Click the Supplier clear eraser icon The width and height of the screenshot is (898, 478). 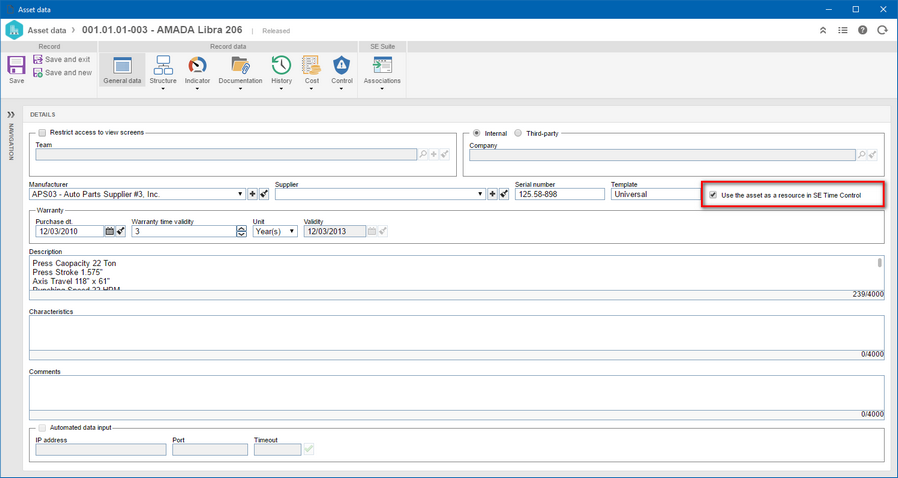[x=503, y=195]
